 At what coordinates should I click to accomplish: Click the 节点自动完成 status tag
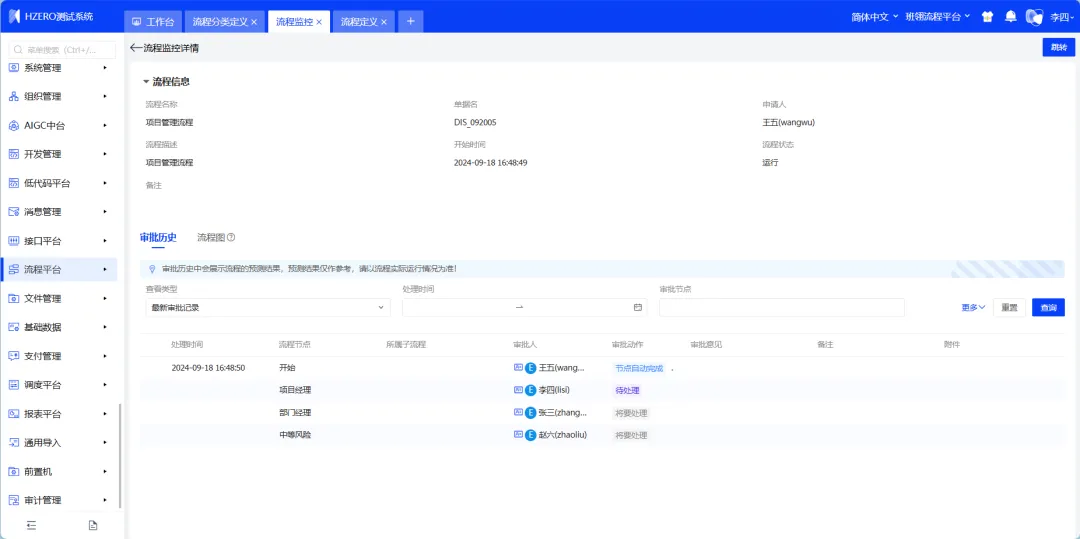(x=639, y=368)
